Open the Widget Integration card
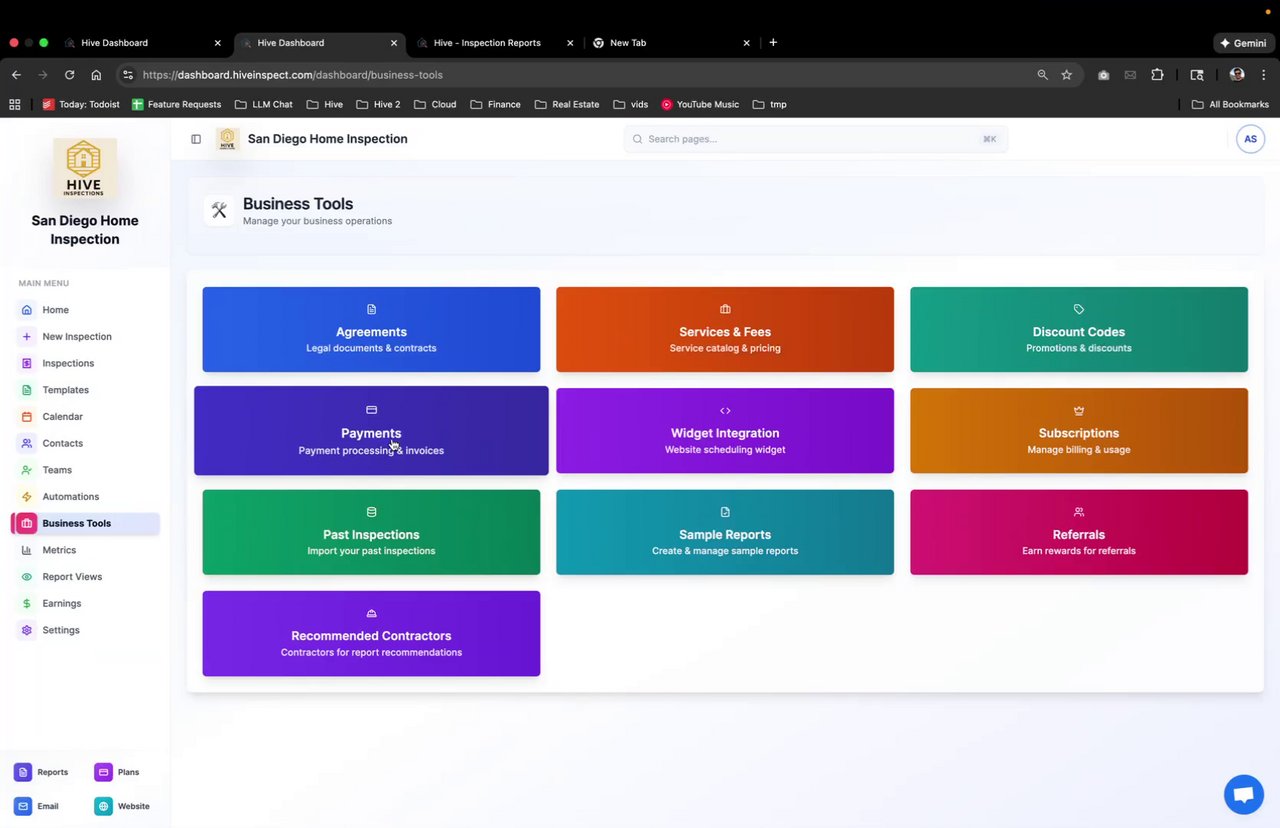This screenshot has height=828, width=1280. (725, 431)
